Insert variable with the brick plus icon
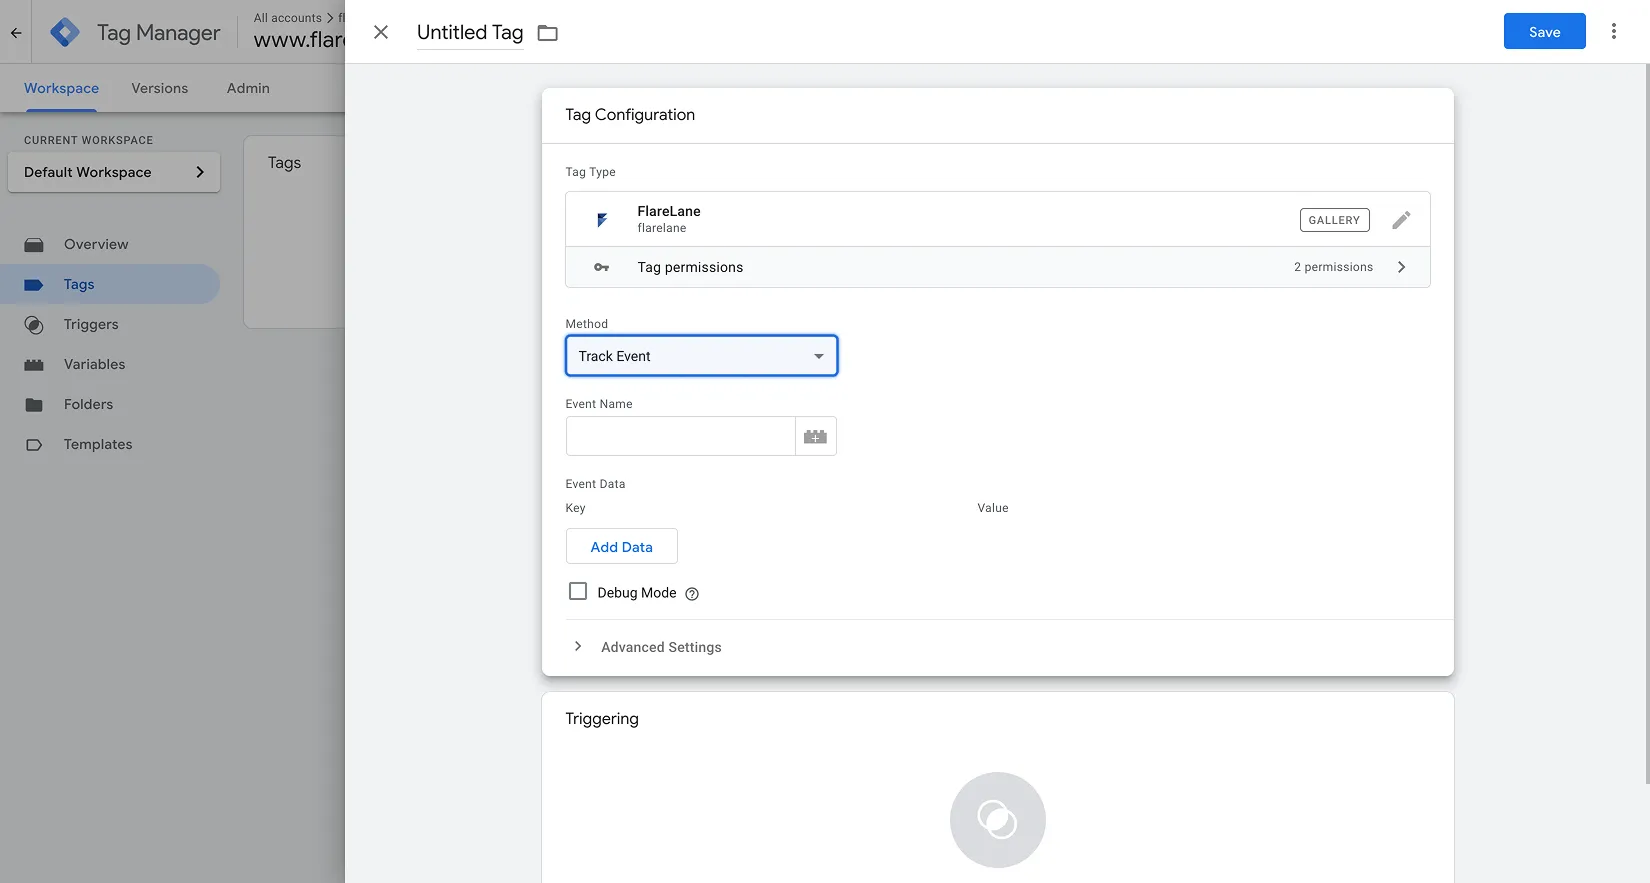This screenshot has height=883, width=1650. [816, 436]
